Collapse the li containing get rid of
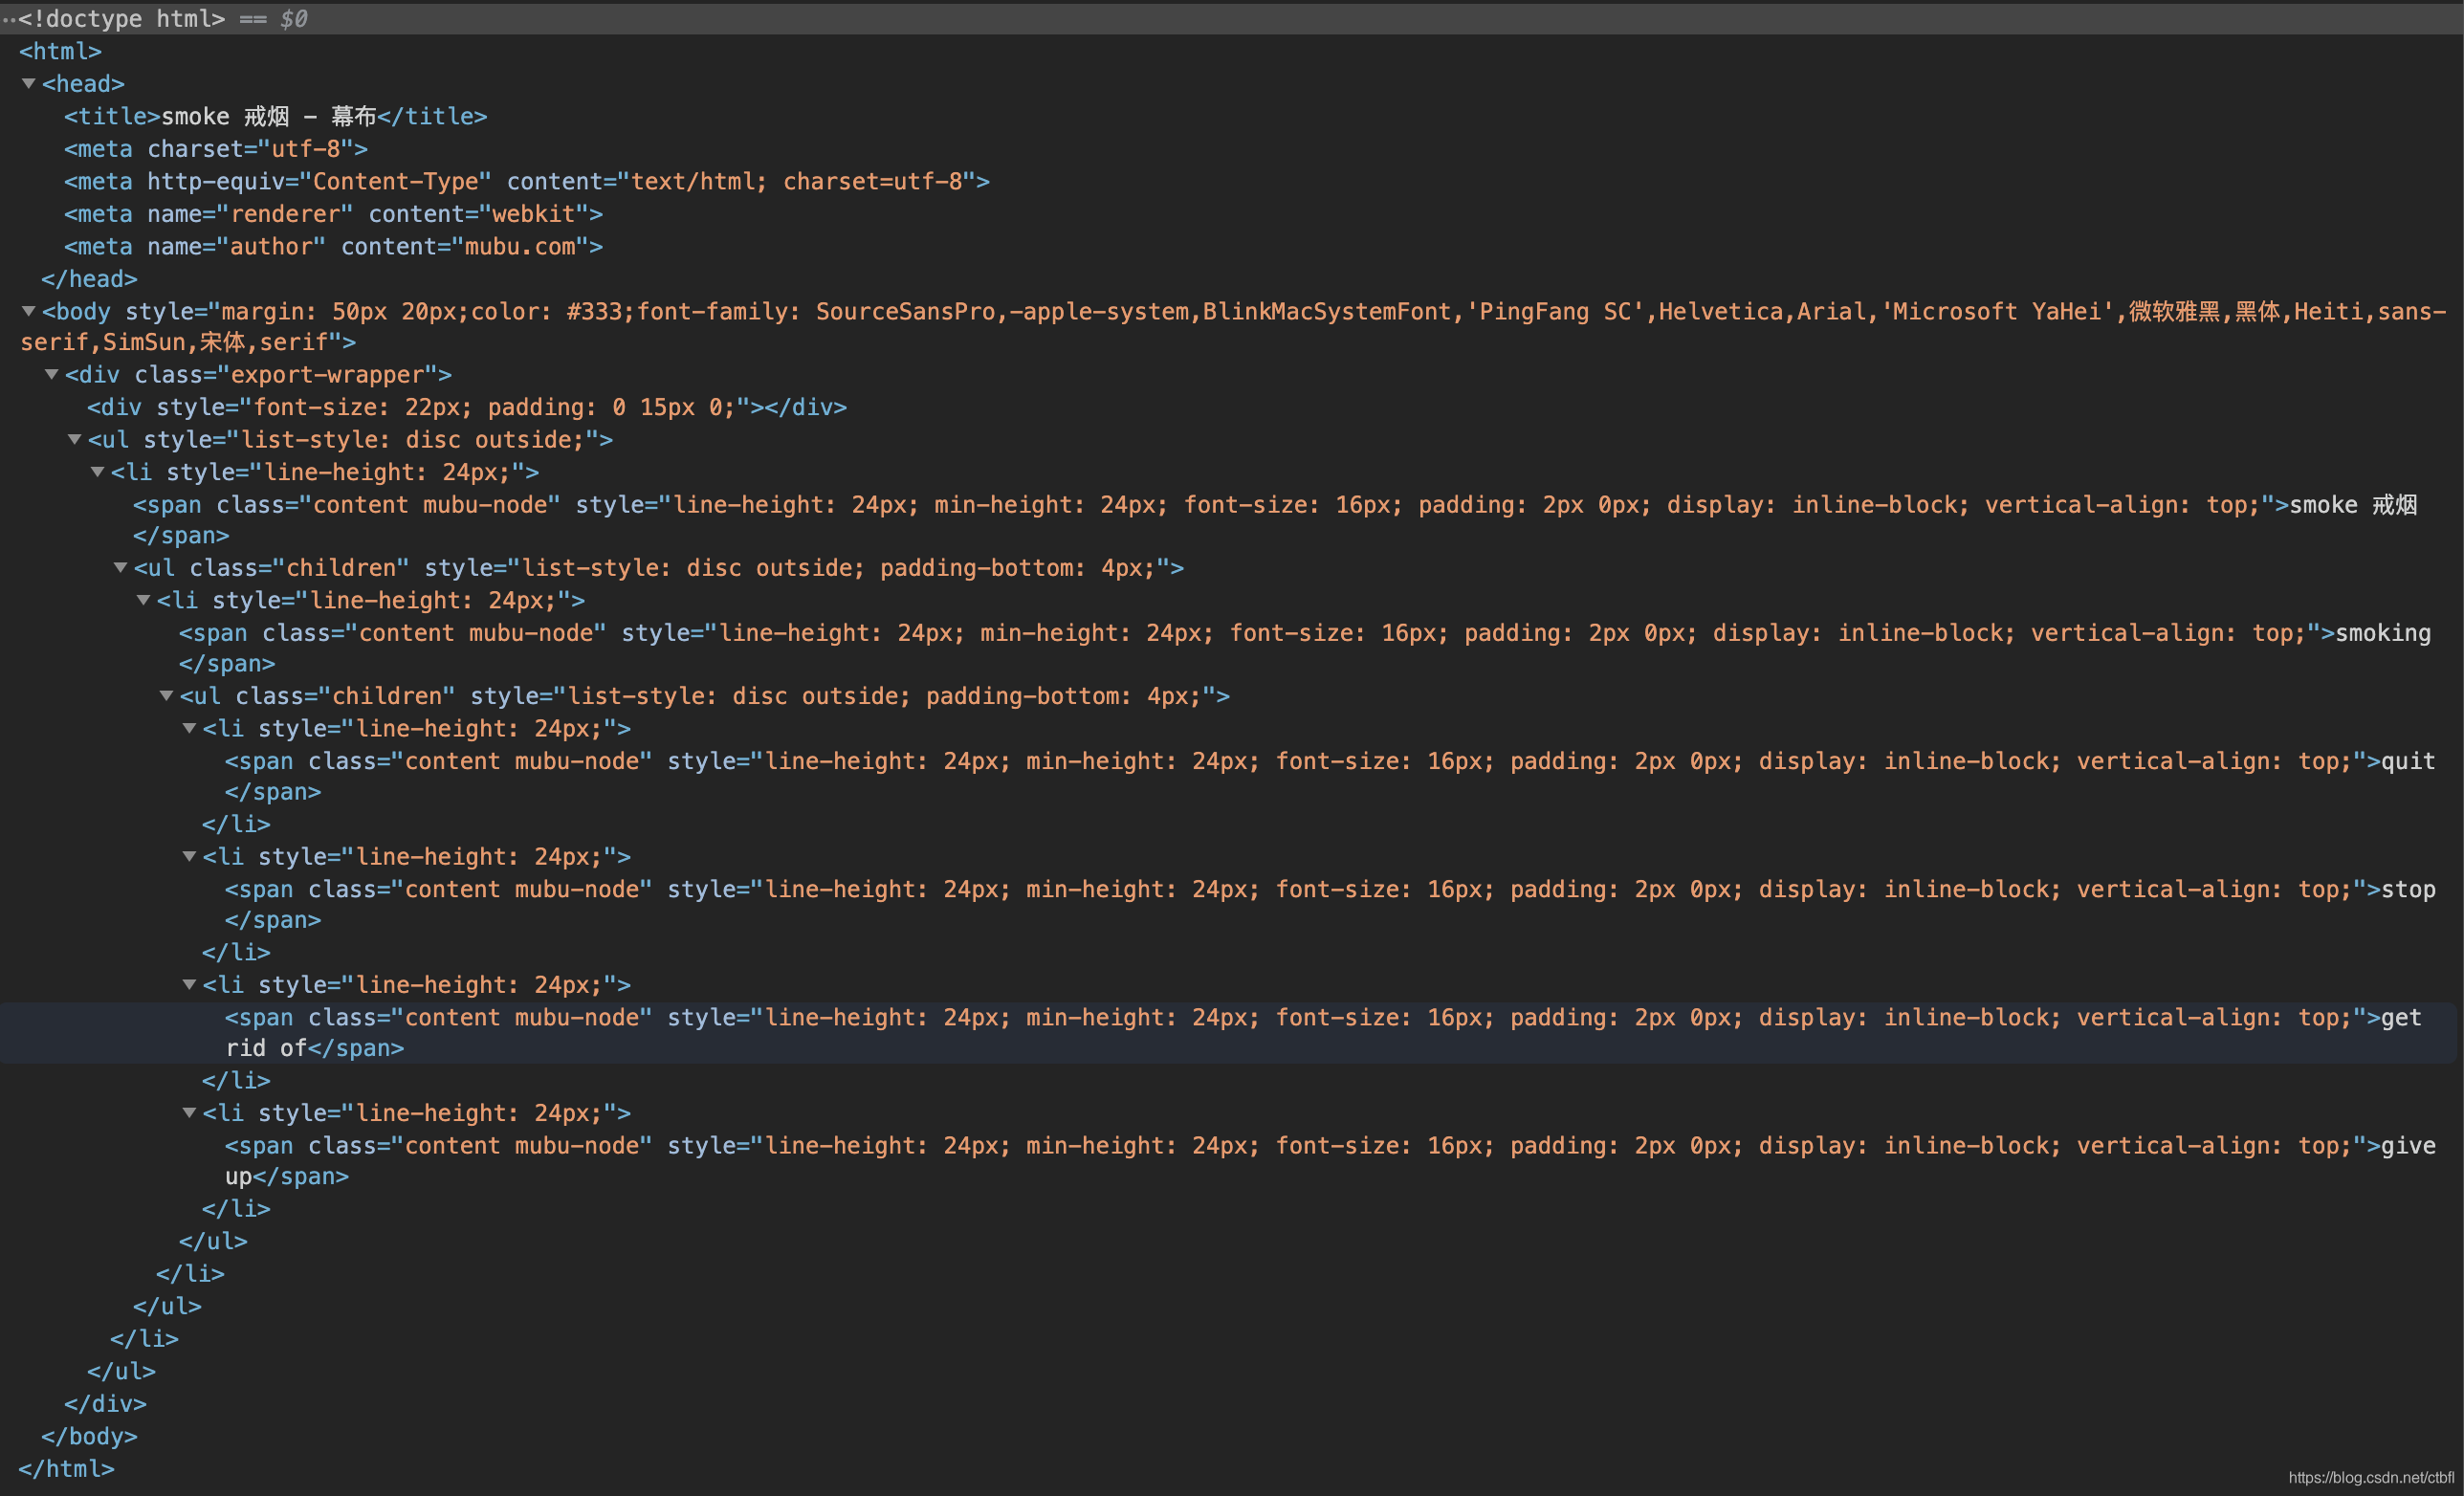 click(190, 985)
